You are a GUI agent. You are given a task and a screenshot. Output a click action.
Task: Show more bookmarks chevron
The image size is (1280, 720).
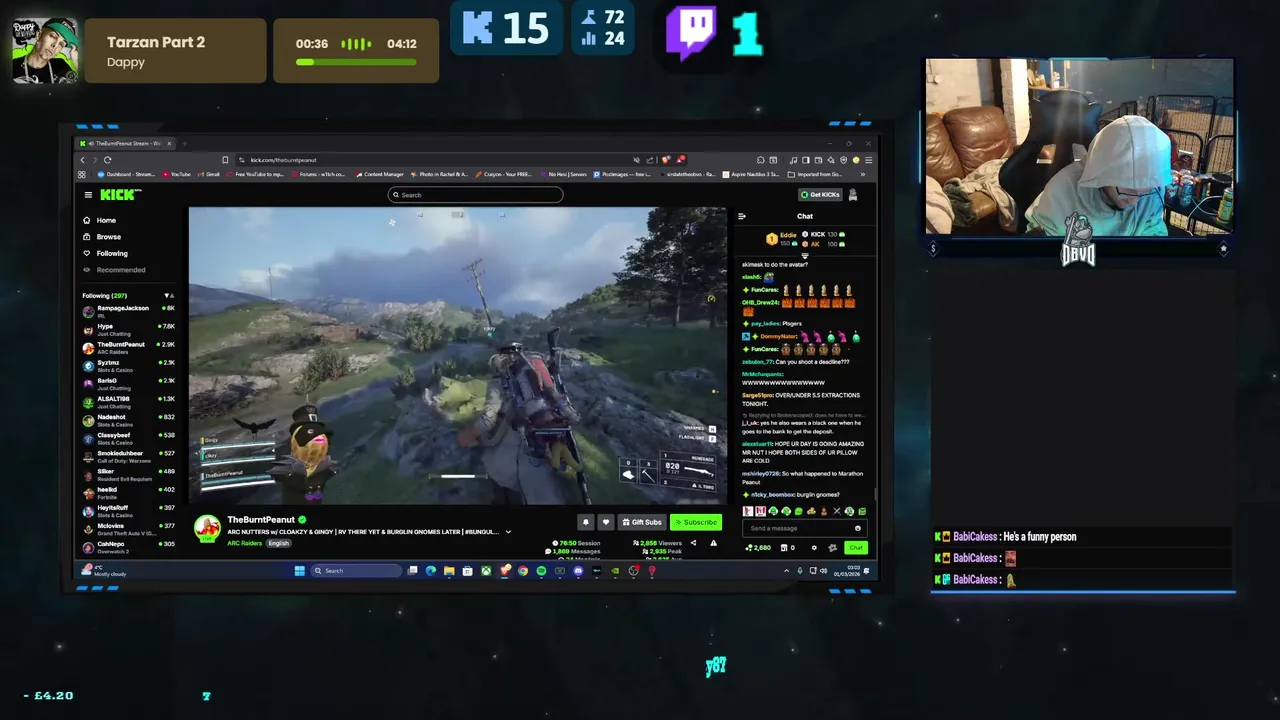point(863,174)
